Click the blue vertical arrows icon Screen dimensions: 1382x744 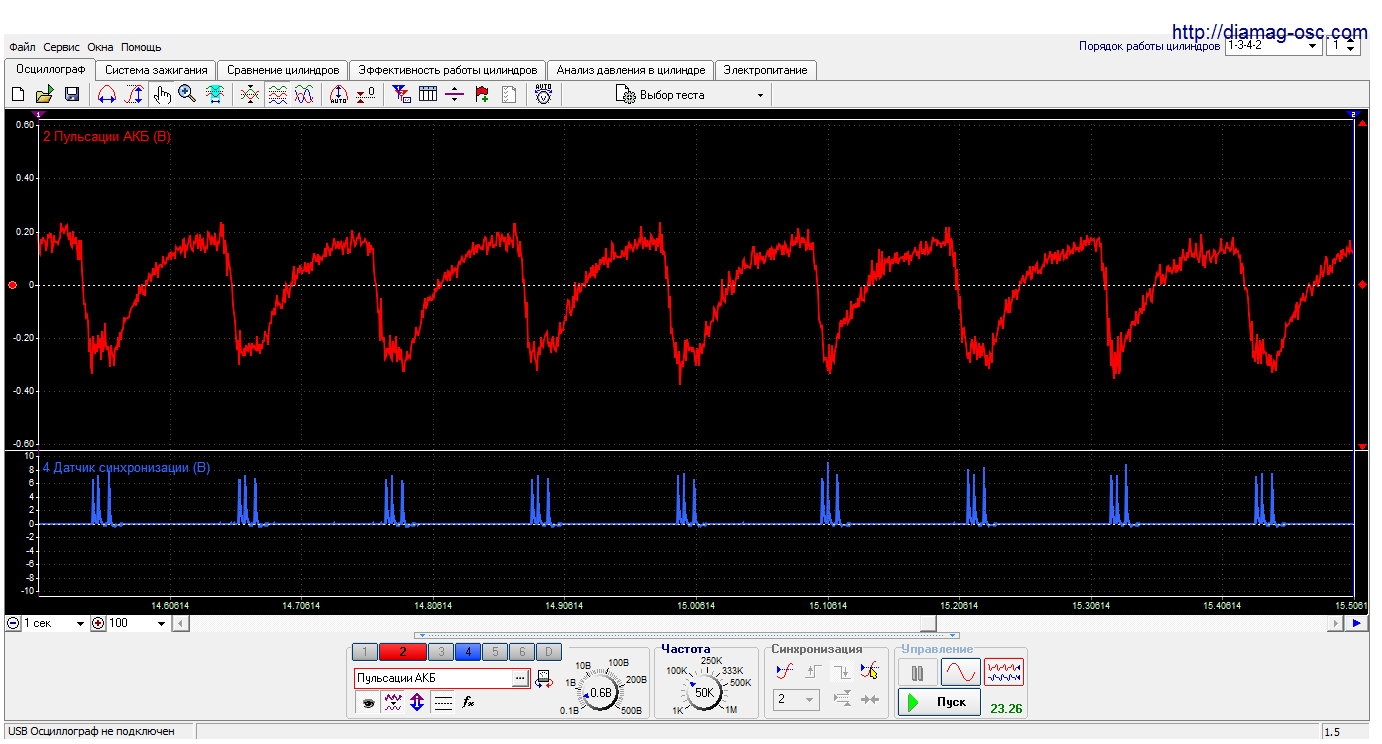pos(417,703)
